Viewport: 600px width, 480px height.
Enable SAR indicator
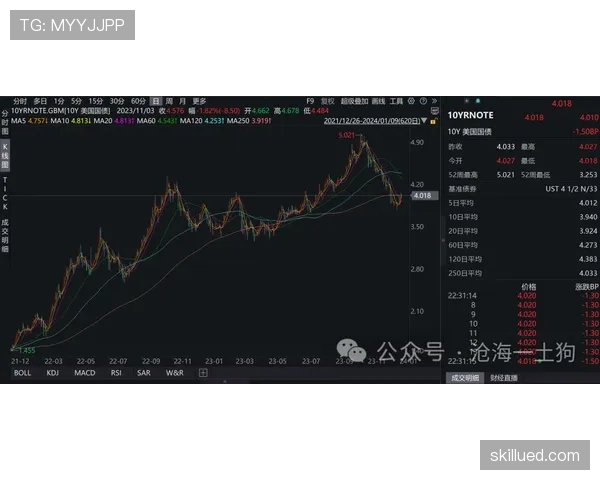click(x=143, y=373)
